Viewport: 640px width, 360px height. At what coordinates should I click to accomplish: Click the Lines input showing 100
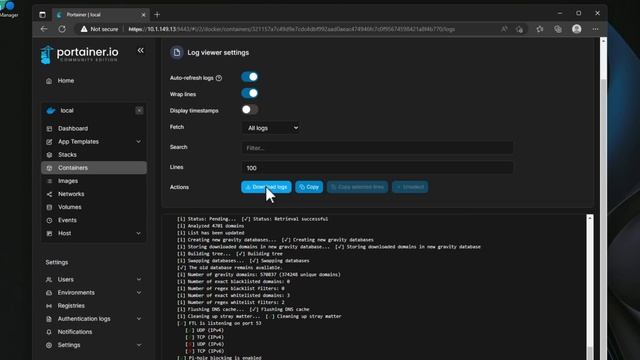click(x=377, y=168)
